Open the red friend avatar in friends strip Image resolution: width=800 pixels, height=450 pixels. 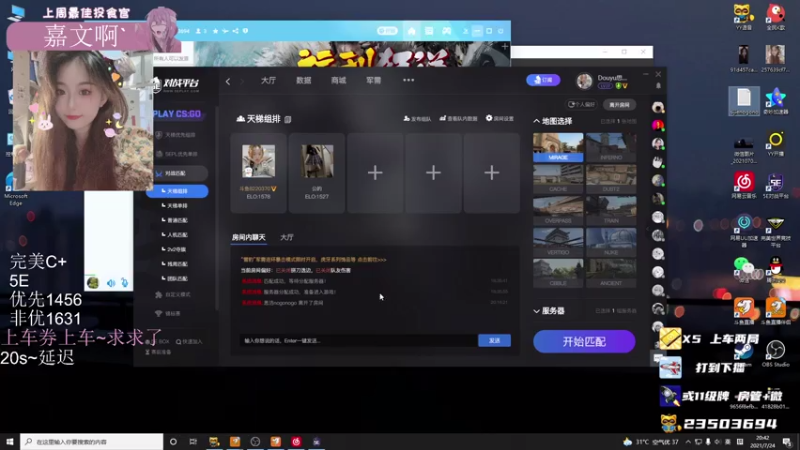[x=658, y=125]
